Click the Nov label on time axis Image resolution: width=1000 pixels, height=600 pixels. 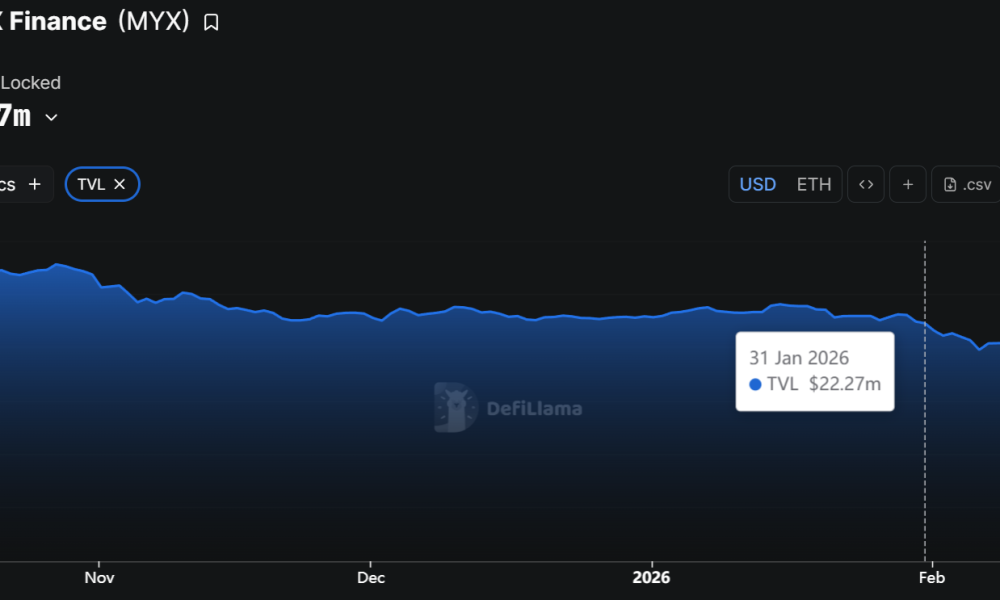click(x=99, y=578)
